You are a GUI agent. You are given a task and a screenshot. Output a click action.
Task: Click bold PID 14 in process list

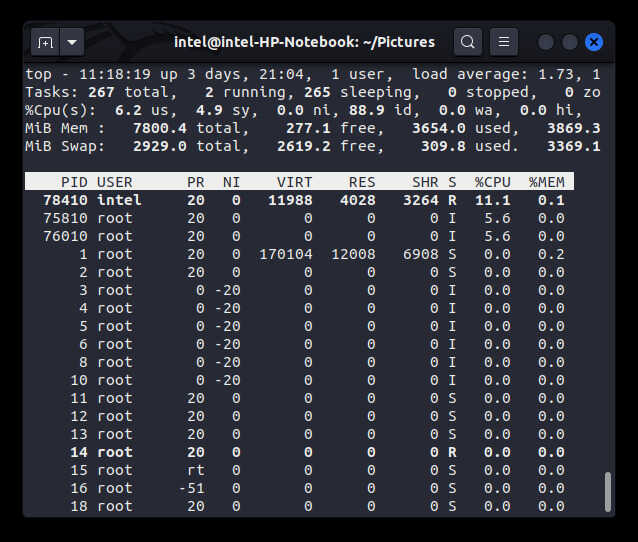(x=79, y=452)
